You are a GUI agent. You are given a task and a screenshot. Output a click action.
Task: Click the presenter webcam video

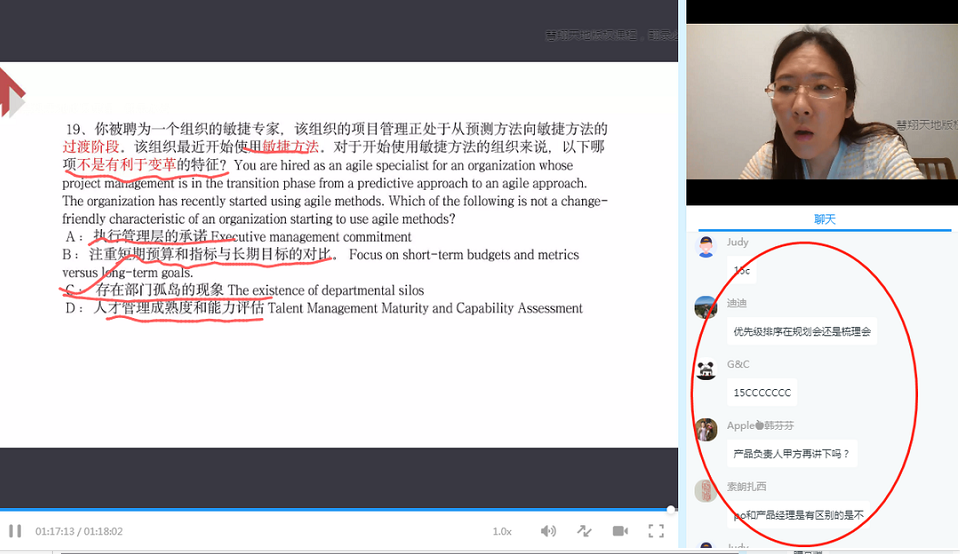[822, 100]
